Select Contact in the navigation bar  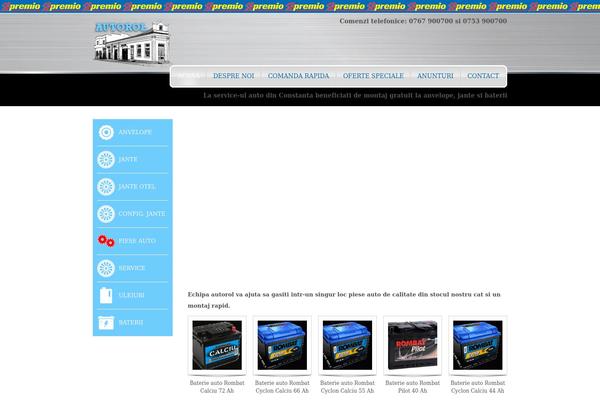click(483, 76)
